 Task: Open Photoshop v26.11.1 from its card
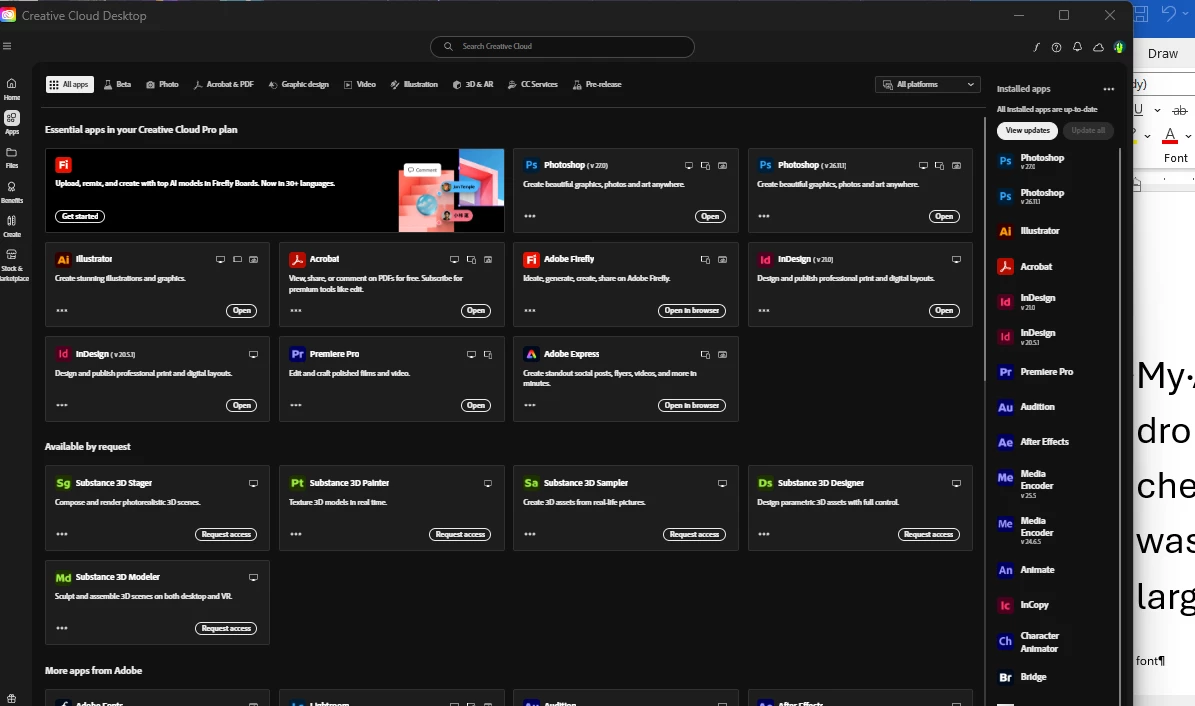(x=944, y=217)
